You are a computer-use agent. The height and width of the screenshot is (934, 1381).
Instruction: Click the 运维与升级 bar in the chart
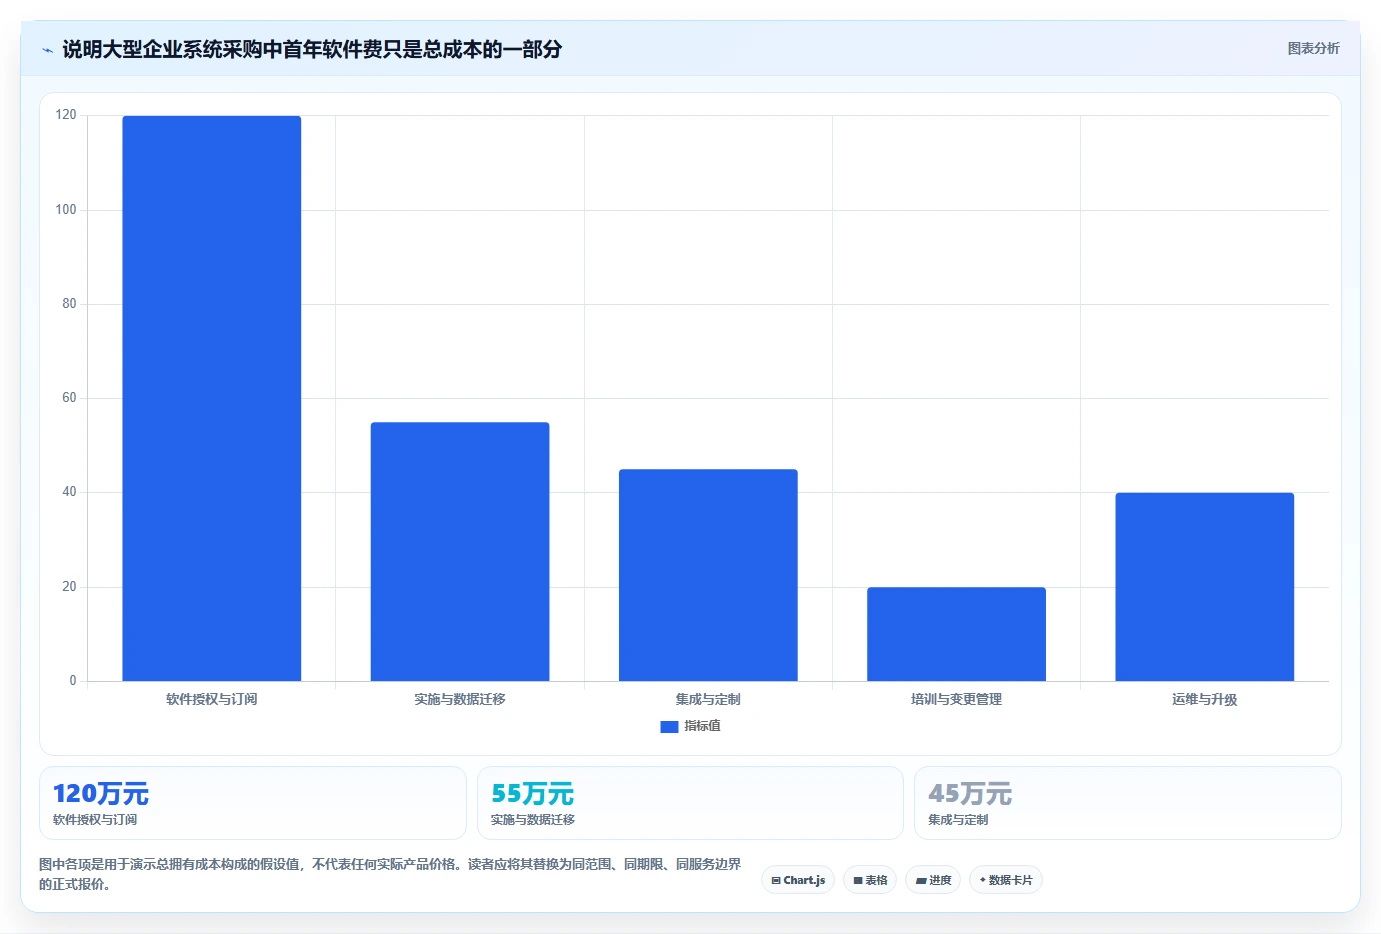(x=1205, y=587)
